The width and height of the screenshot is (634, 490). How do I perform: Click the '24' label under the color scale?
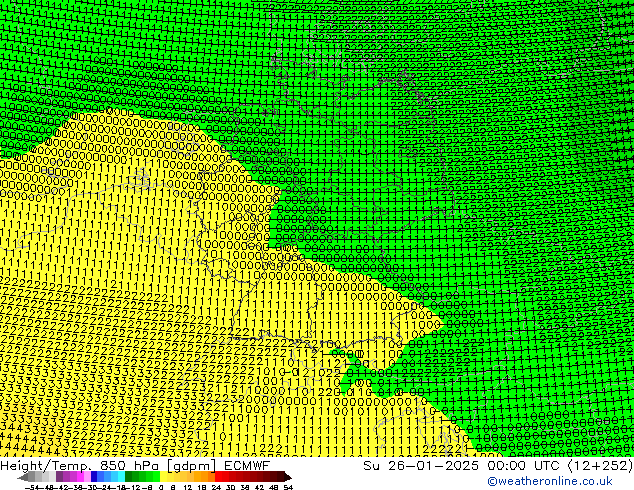(x=216, y=487)
